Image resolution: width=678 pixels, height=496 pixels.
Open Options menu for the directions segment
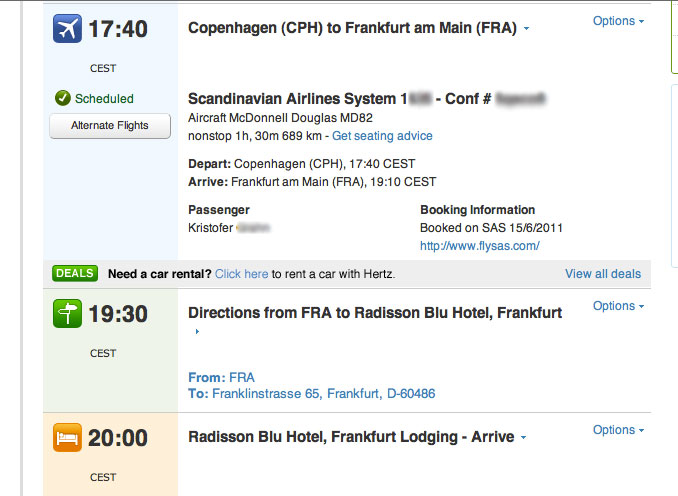[x=618, y=306]
